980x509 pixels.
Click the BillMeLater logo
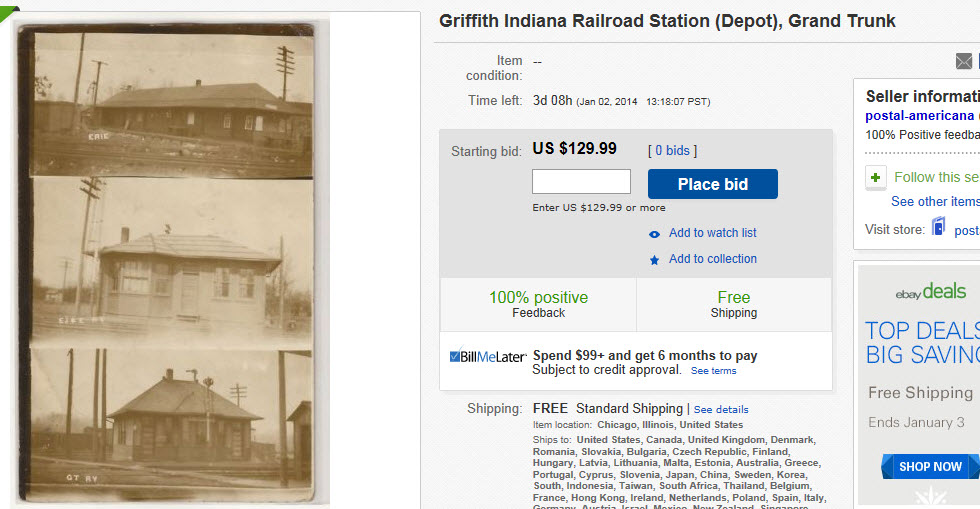click(488, 356)
